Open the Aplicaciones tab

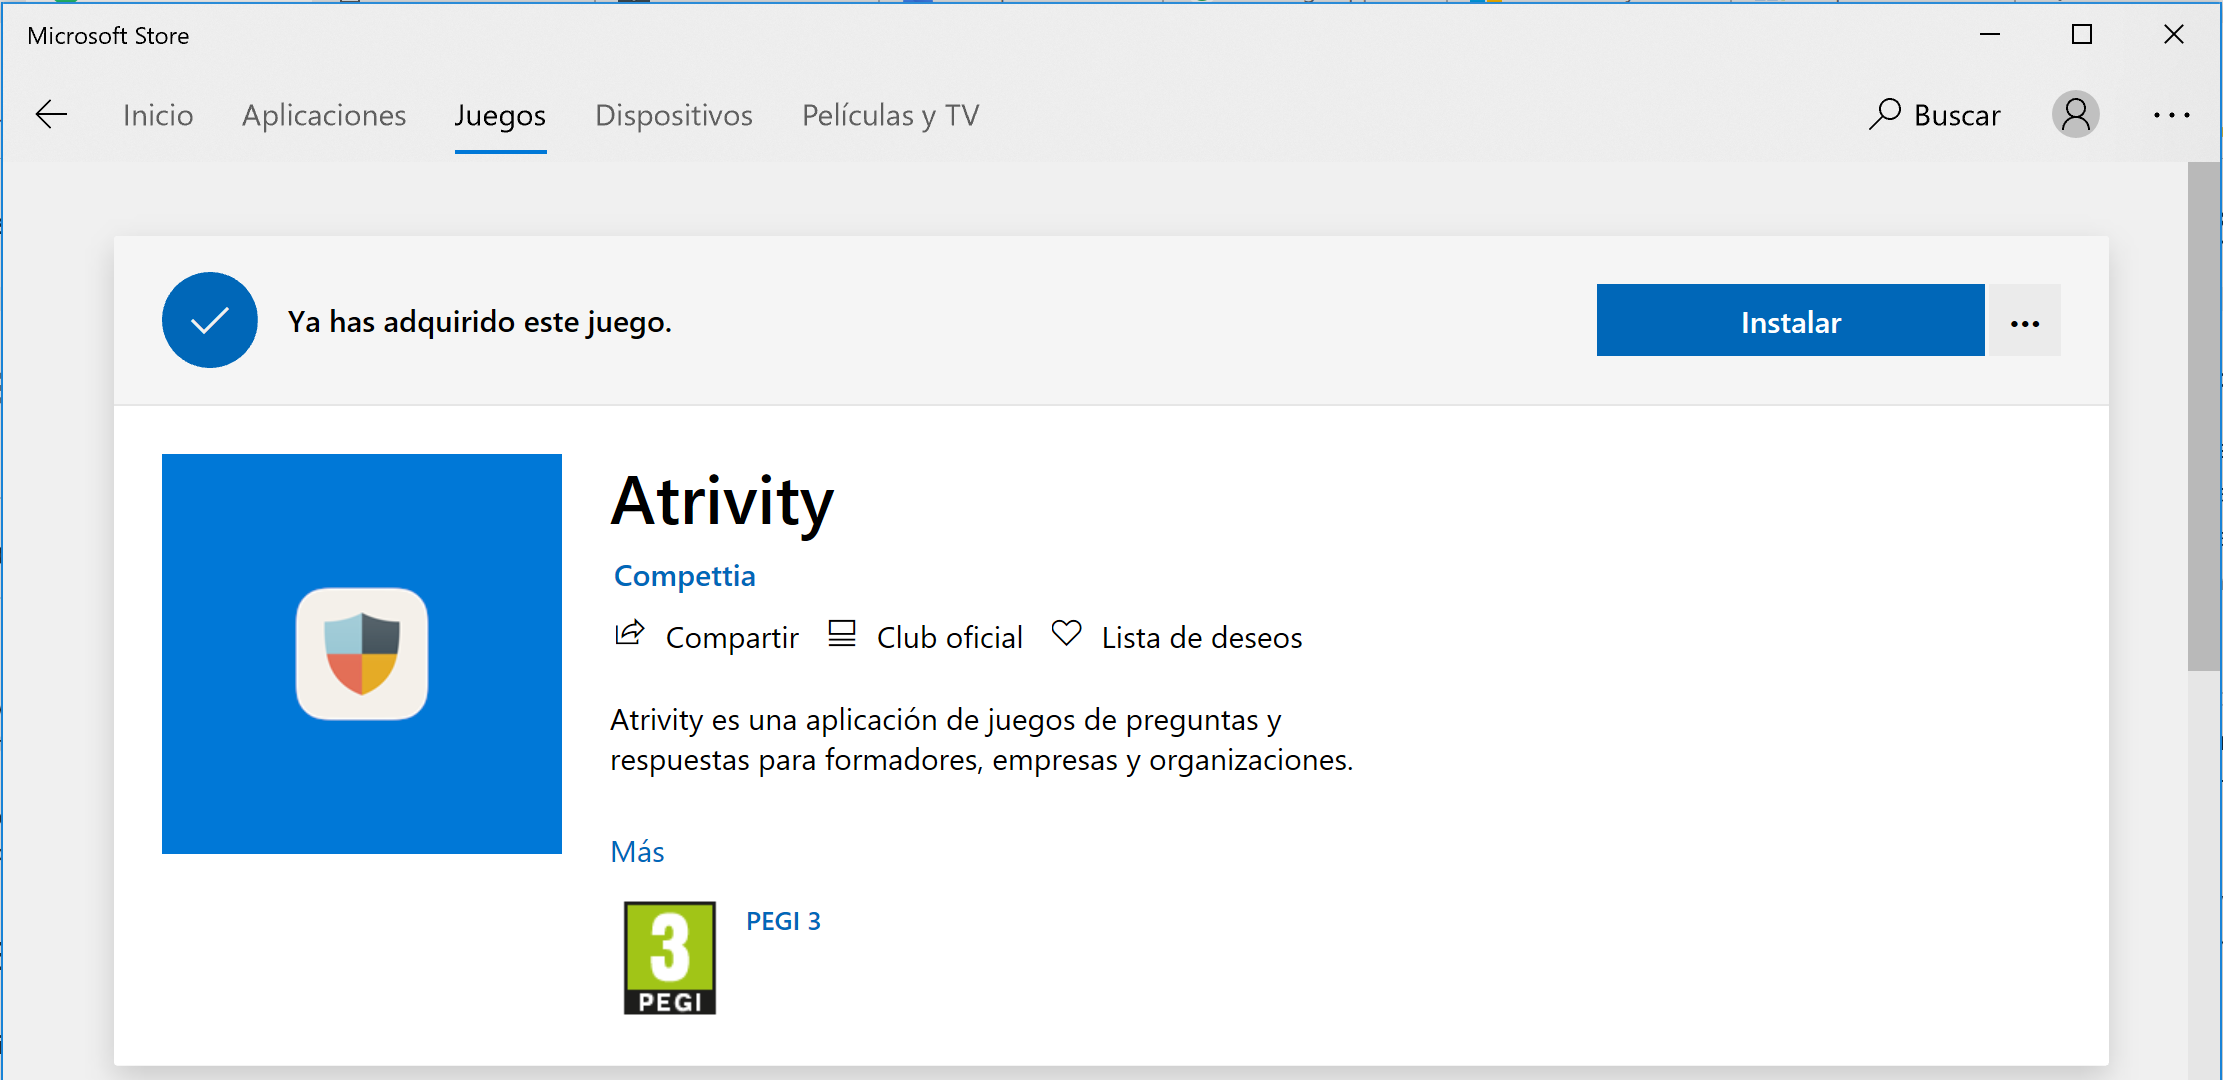tap(324, 115)
